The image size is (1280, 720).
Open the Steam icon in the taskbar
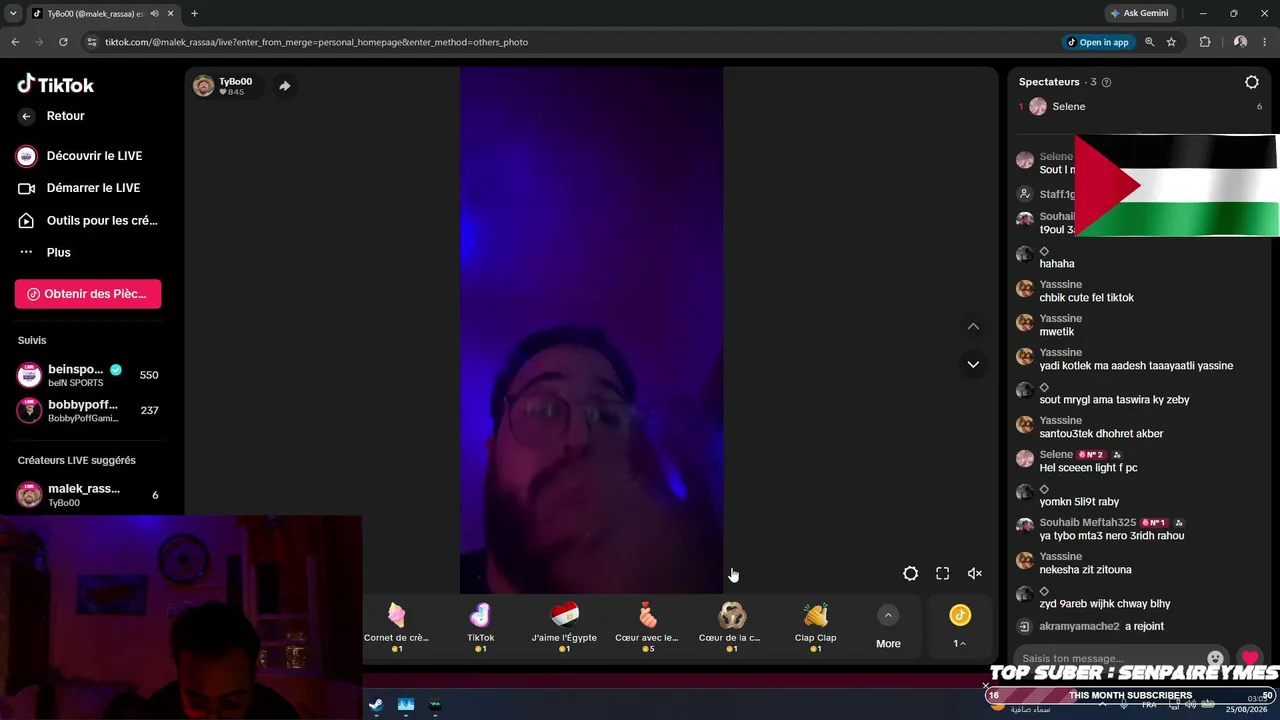click(375, 705)
